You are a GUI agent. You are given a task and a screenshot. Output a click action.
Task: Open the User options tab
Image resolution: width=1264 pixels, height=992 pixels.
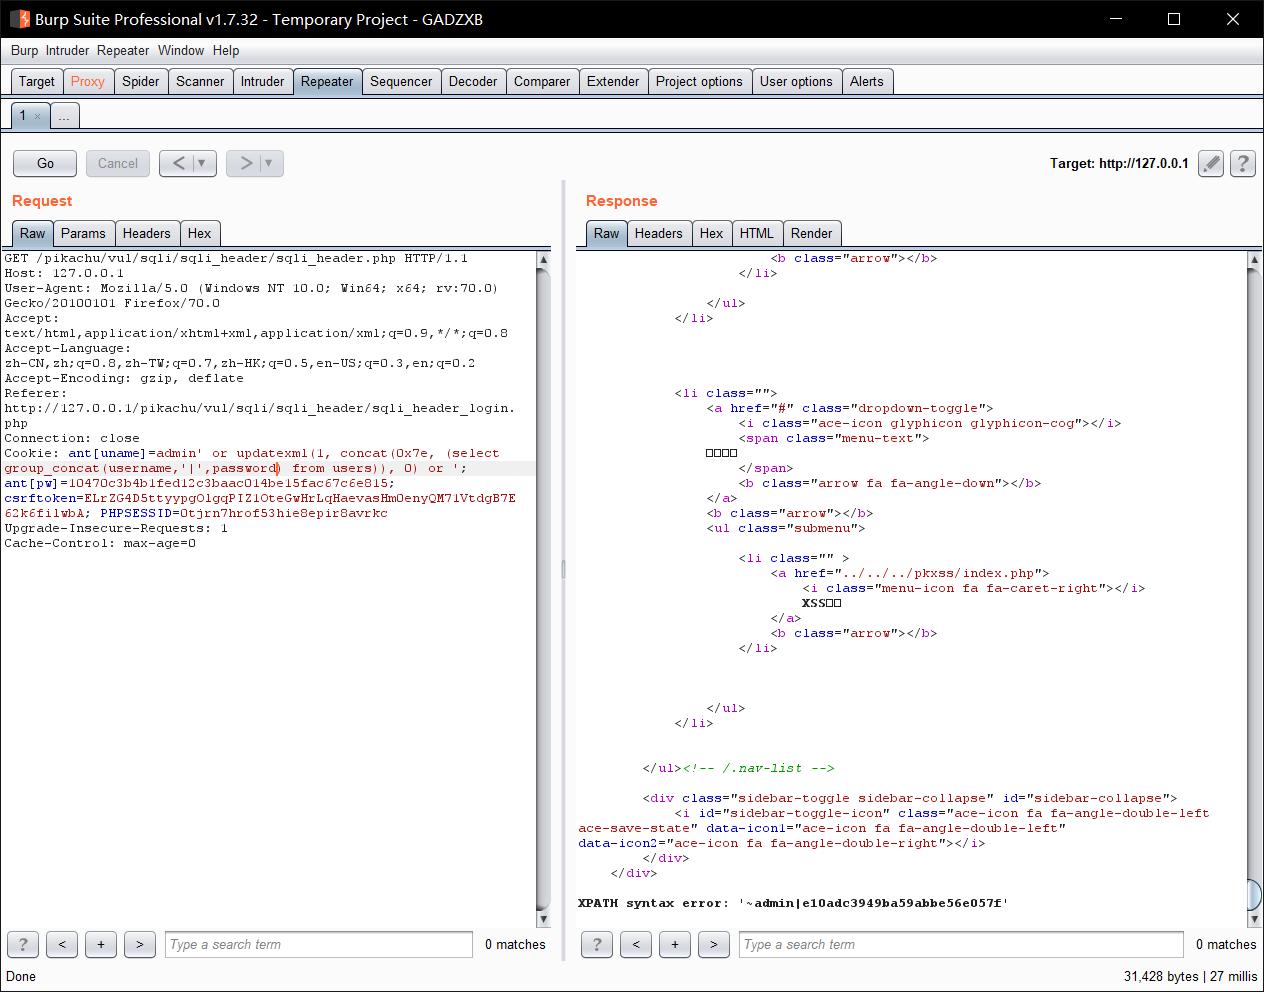[x=796, y=82]
